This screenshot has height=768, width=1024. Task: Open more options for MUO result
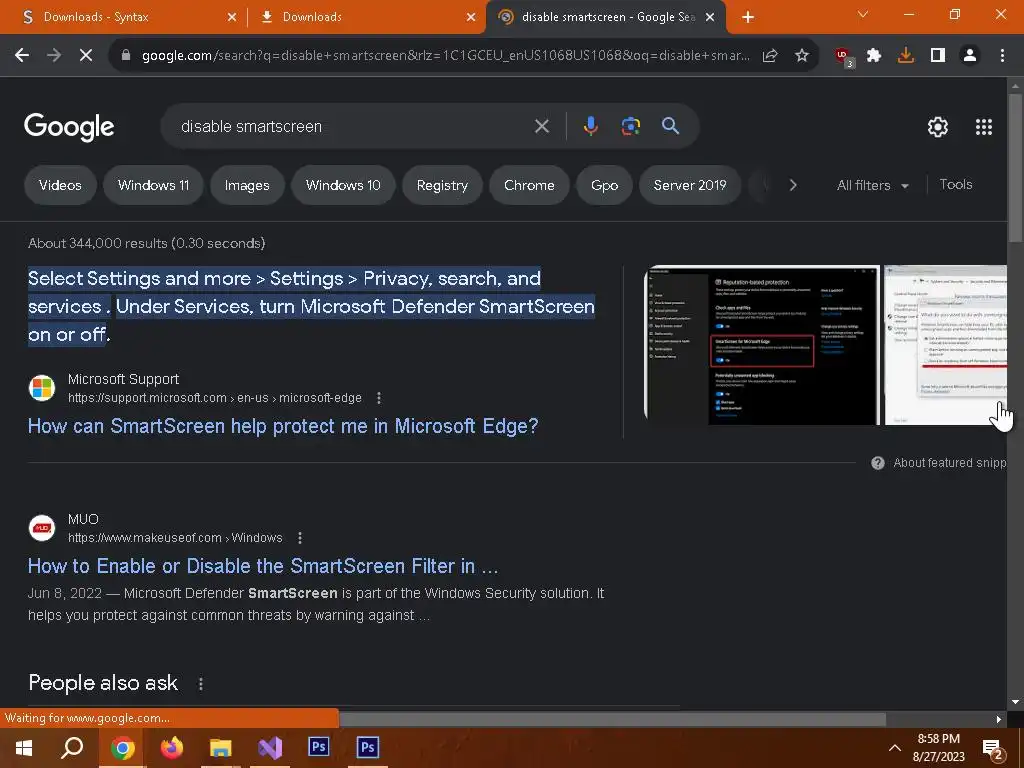click(300, 537)
